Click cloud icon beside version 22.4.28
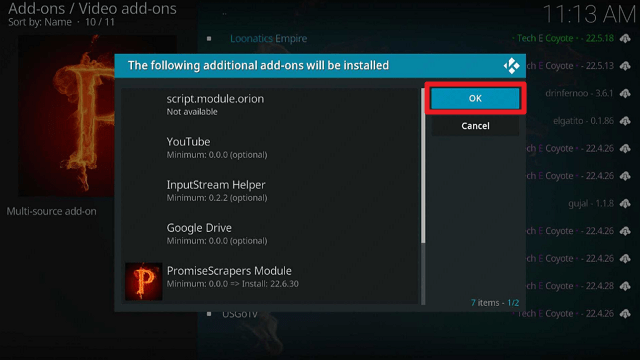 click(625, 286)
